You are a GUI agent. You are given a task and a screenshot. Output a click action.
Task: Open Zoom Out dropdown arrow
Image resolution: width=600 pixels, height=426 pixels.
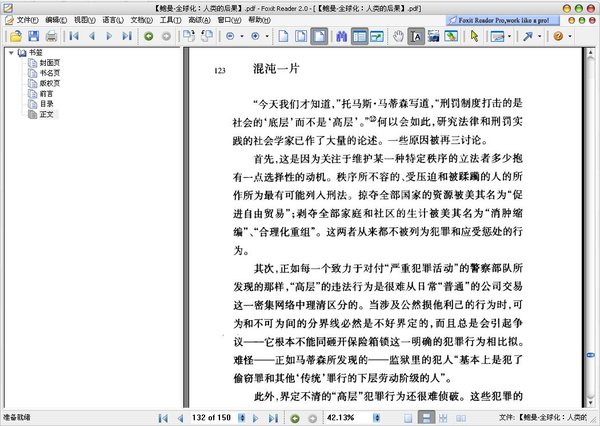[242, 36]
